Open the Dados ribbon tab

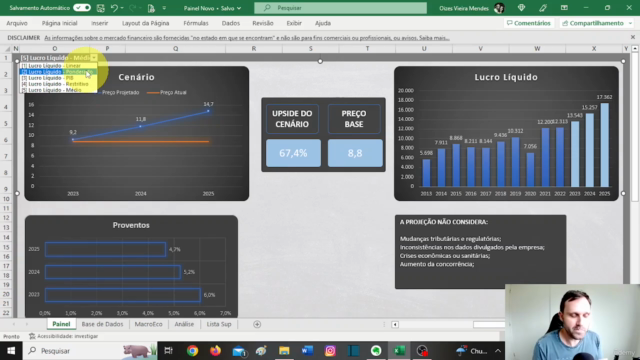pos(231,23)
